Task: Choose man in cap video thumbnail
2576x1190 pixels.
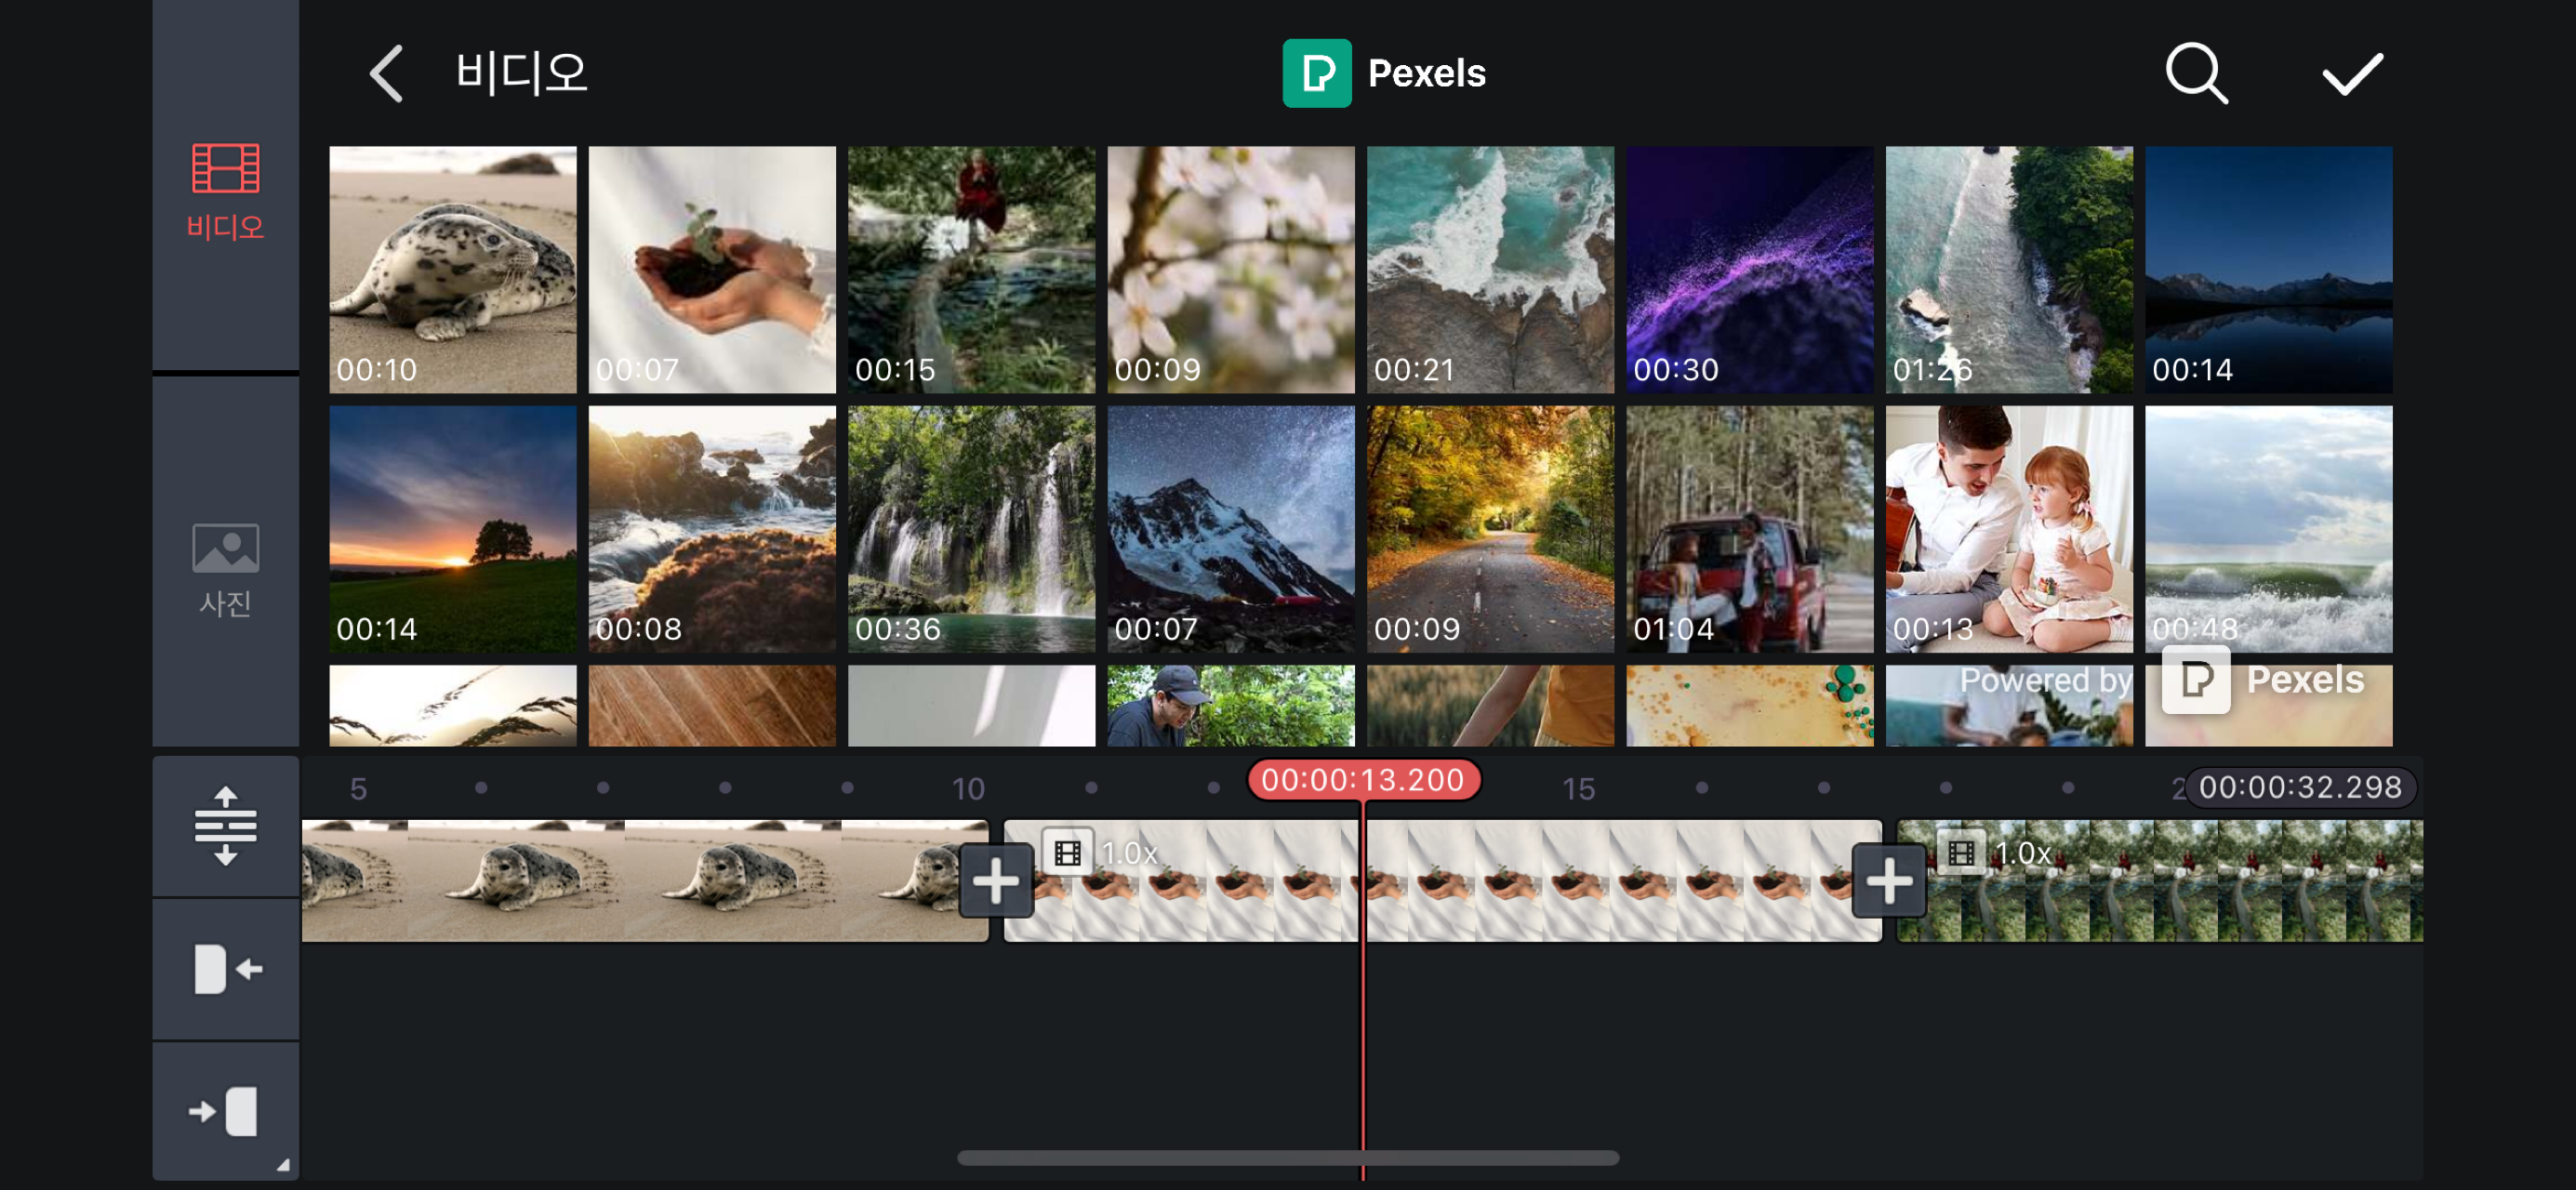Action: pyautogui.click(x=1231, y=706)
